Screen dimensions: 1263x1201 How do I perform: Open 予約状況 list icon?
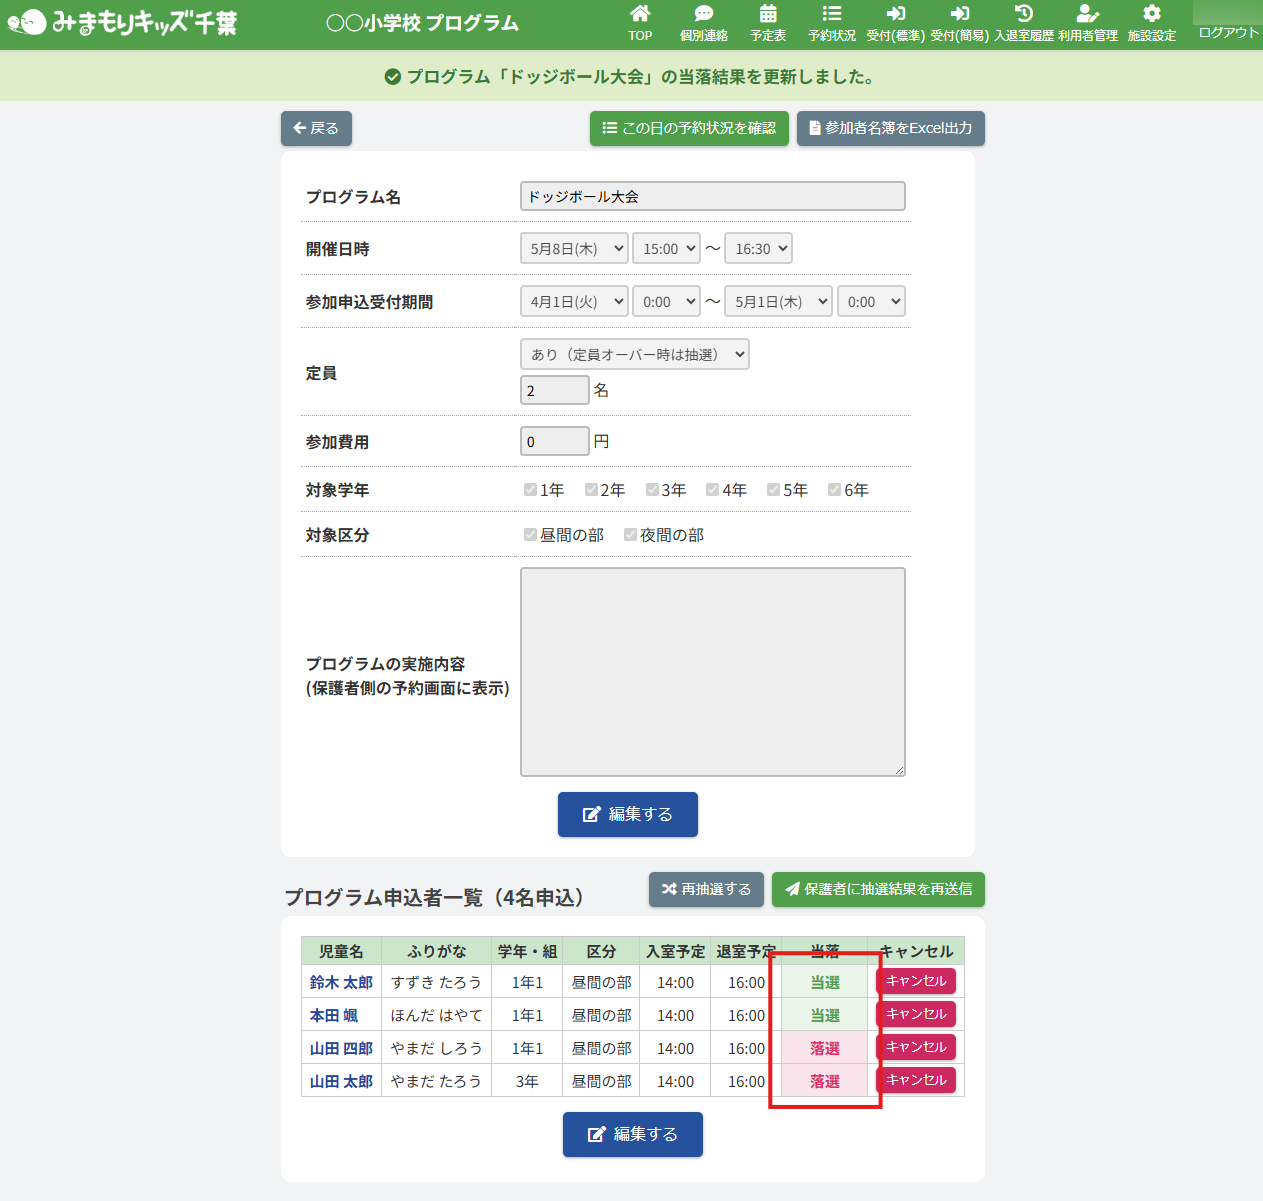click(832, 14)
